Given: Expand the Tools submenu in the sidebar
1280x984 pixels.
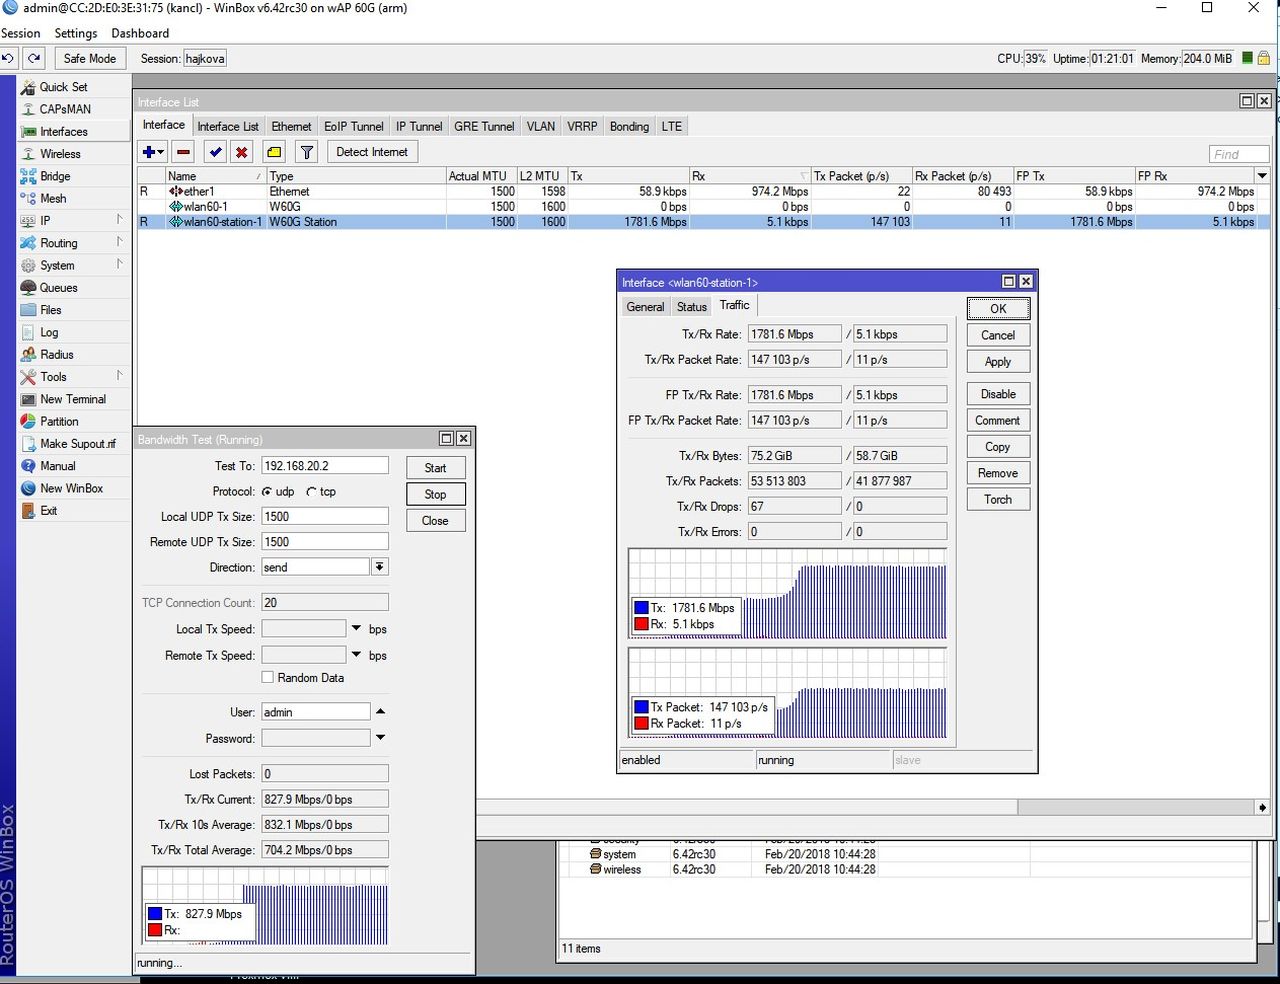Looking at the screenshot, I should pos(119,376).
